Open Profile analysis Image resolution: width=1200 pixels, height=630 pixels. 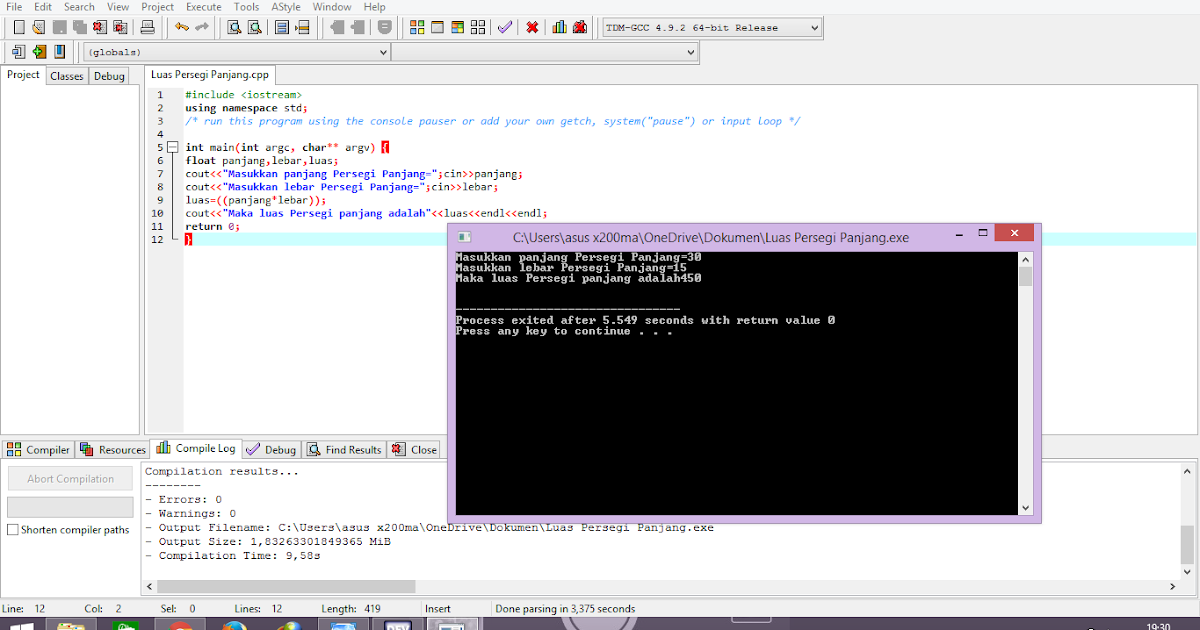(x=558, y=27)
